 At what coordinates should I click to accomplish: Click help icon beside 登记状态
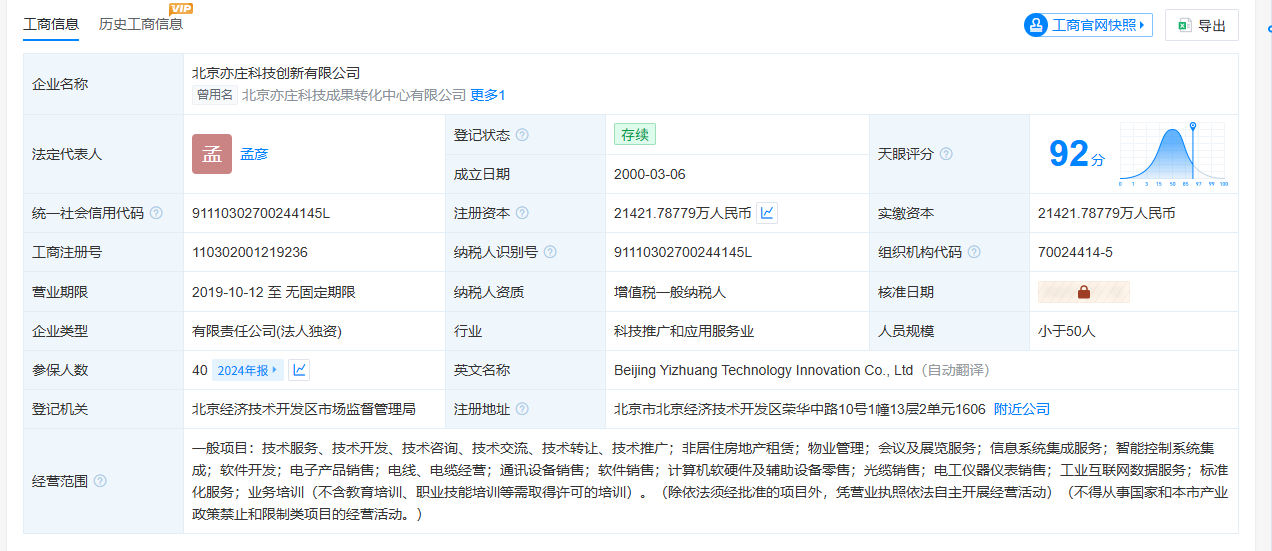[522, 135]
